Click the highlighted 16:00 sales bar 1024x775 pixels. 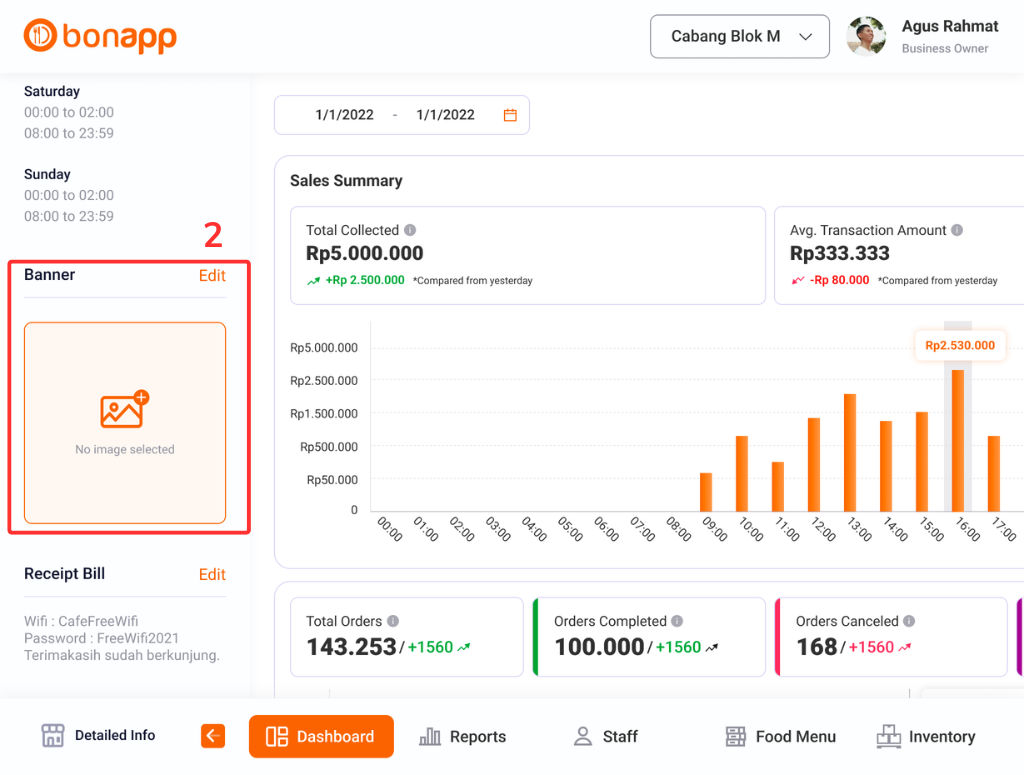coord(957,441)
